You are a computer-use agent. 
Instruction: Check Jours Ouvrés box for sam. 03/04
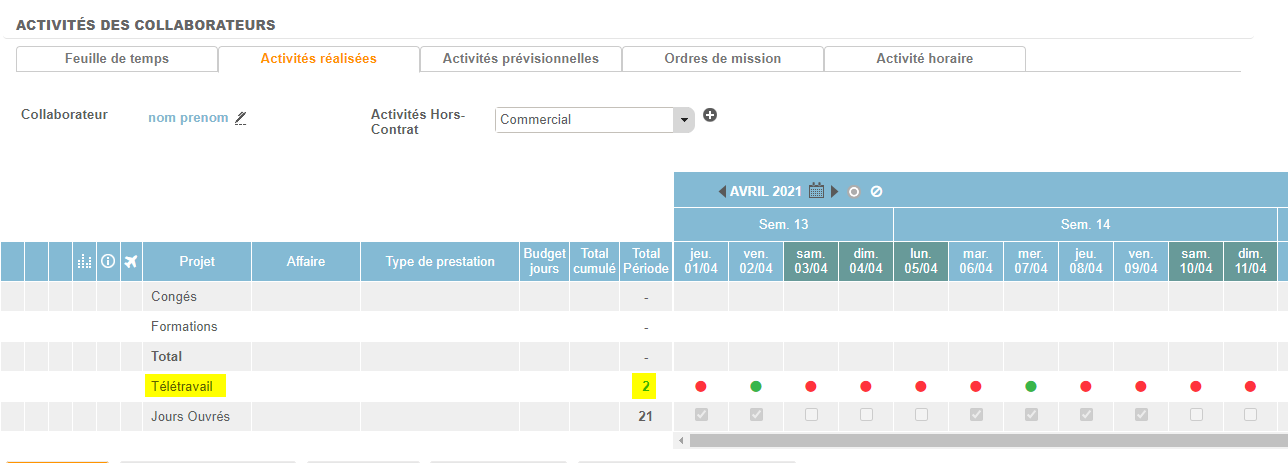point(811,415)
